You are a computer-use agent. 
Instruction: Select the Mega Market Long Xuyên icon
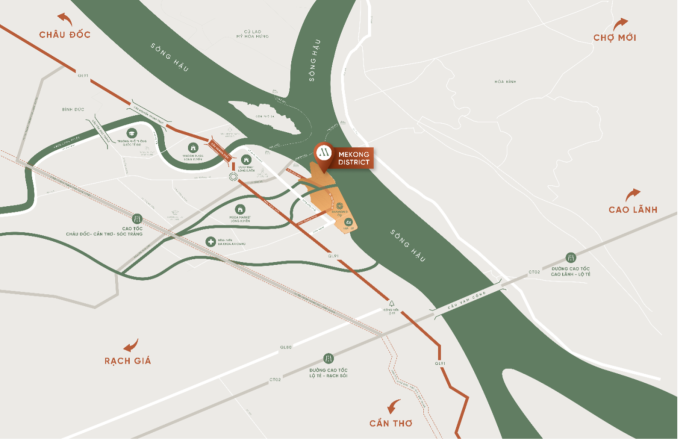240,210
